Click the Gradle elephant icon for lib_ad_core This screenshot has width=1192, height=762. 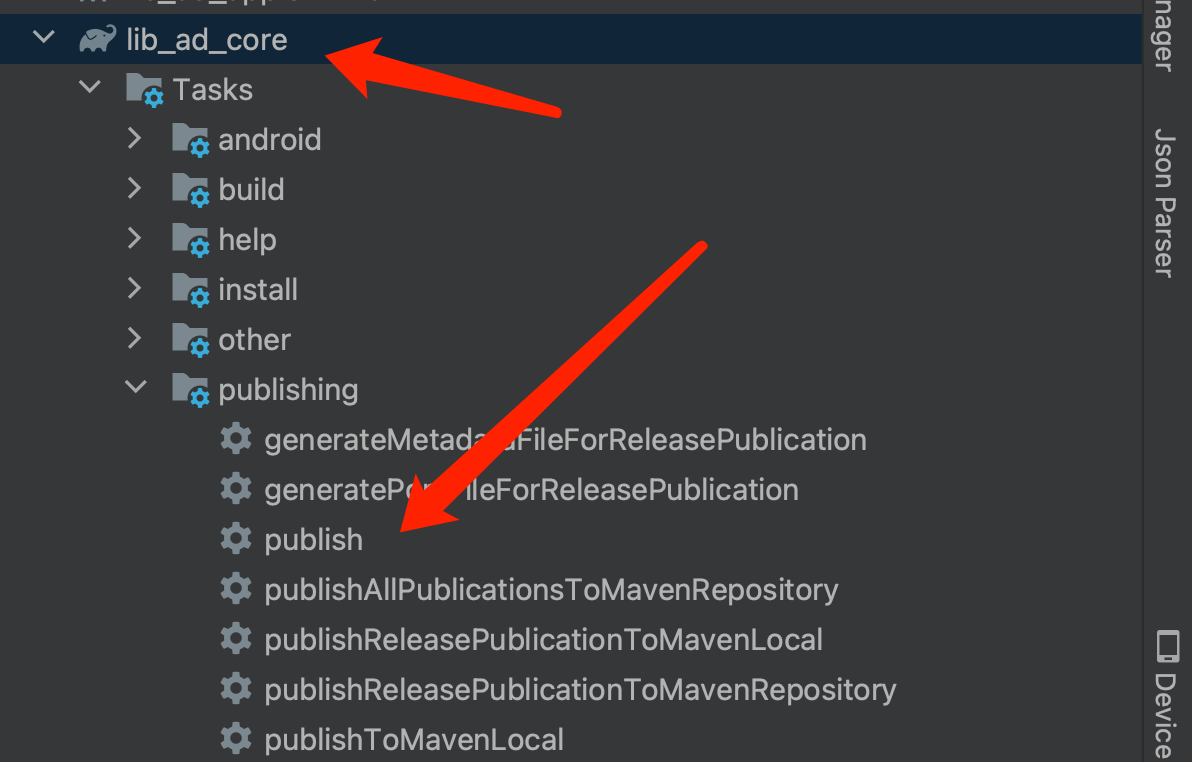pyautogui.click(x=98, y=39)
